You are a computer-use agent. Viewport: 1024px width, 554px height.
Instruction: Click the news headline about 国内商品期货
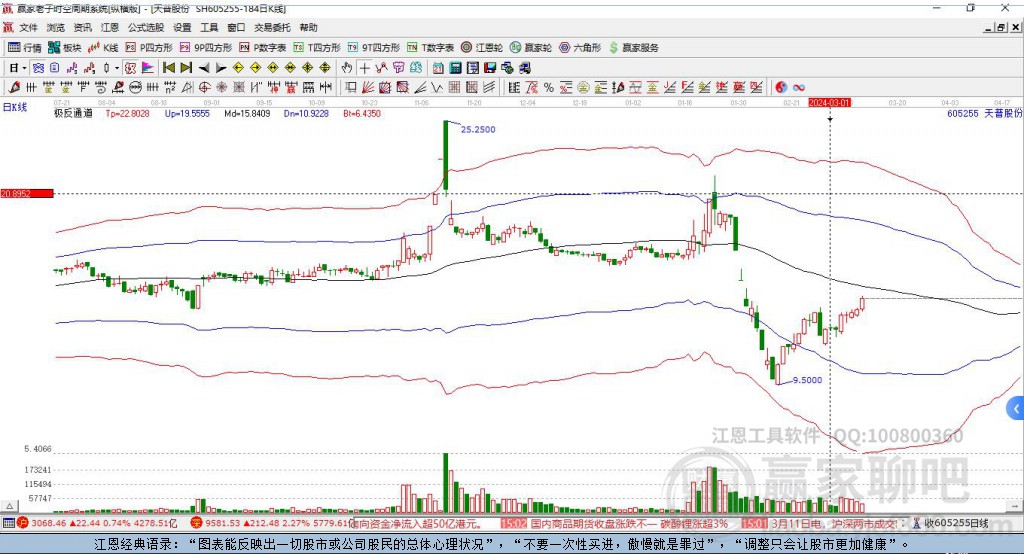(629, 523)
